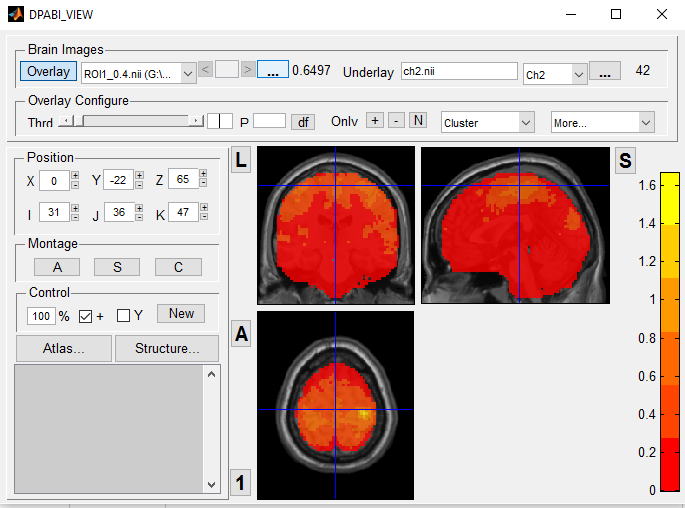
Task: Go to the previous overlay volume arrow
Action: coord(205,69)
